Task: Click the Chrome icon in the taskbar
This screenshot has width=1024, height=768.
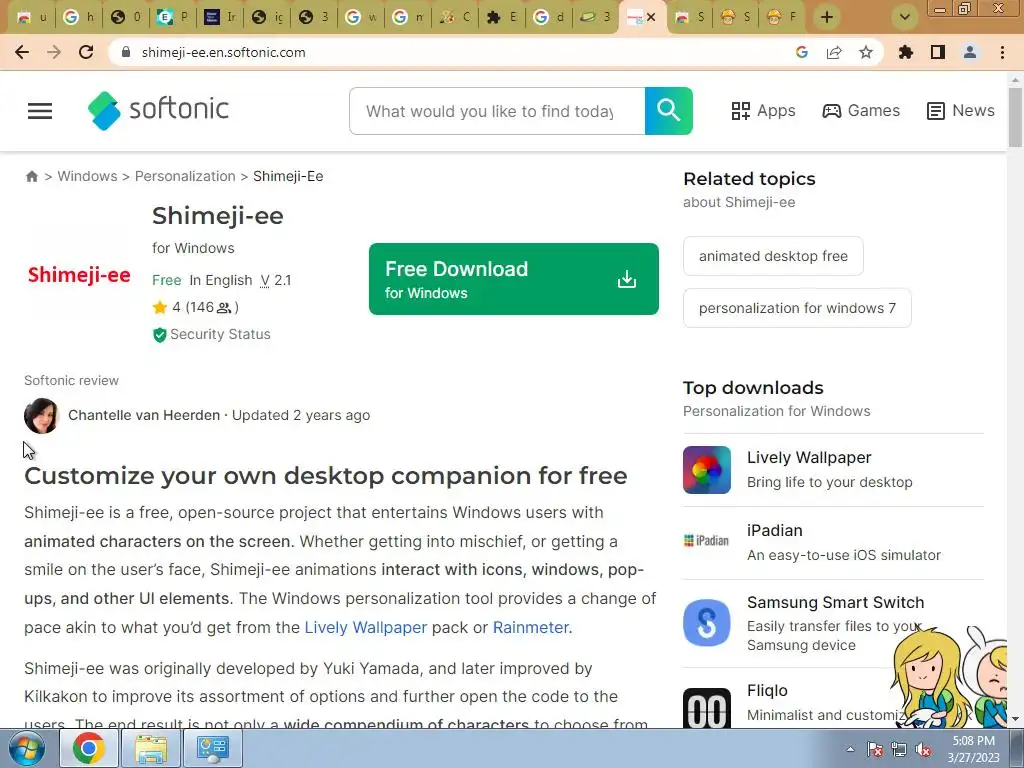Action: click(89, 748)
